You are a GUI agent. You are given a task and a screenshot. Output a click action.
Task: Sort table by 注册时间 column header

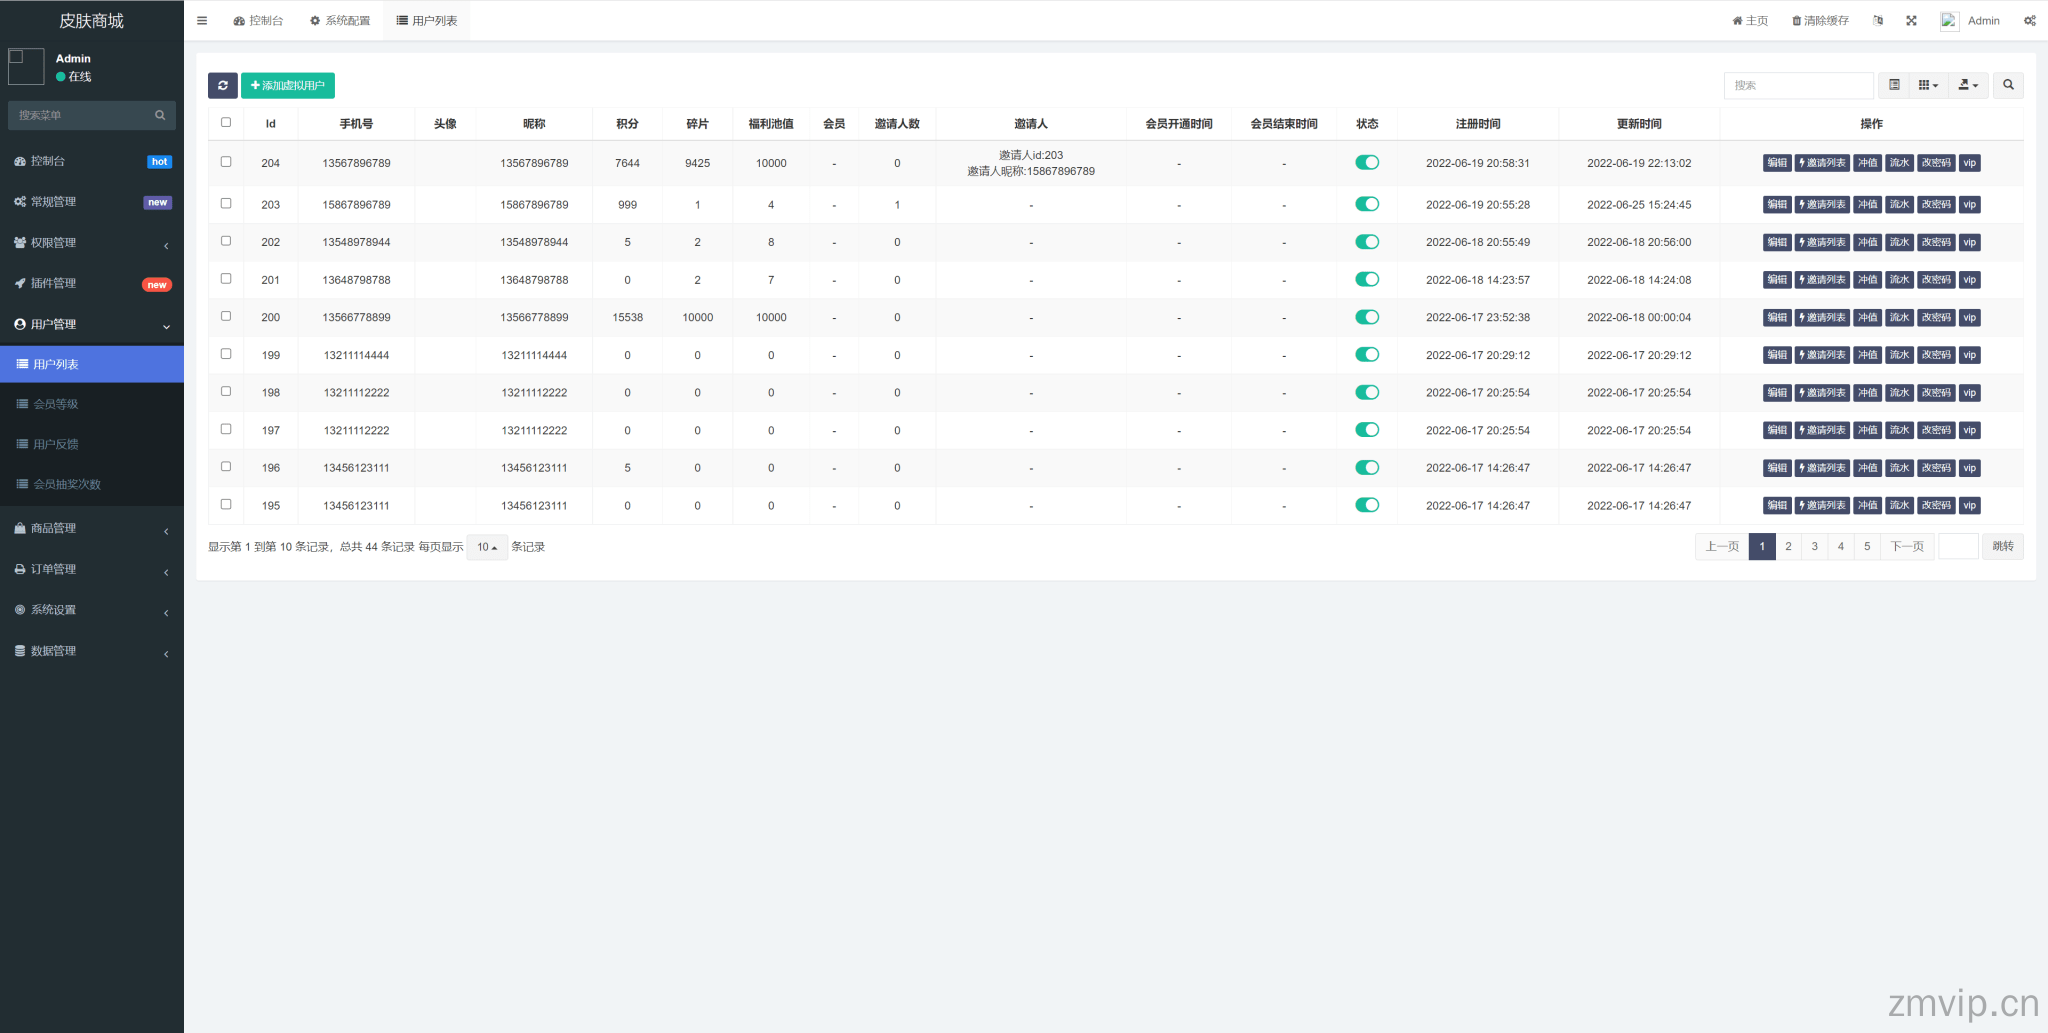[x=1478, y=124]
